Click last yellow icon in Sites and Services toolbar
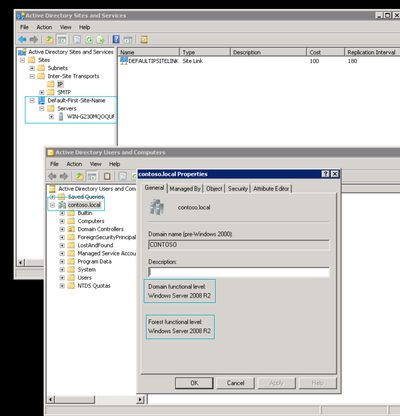 pyautogui.click(x=144, y=40)
